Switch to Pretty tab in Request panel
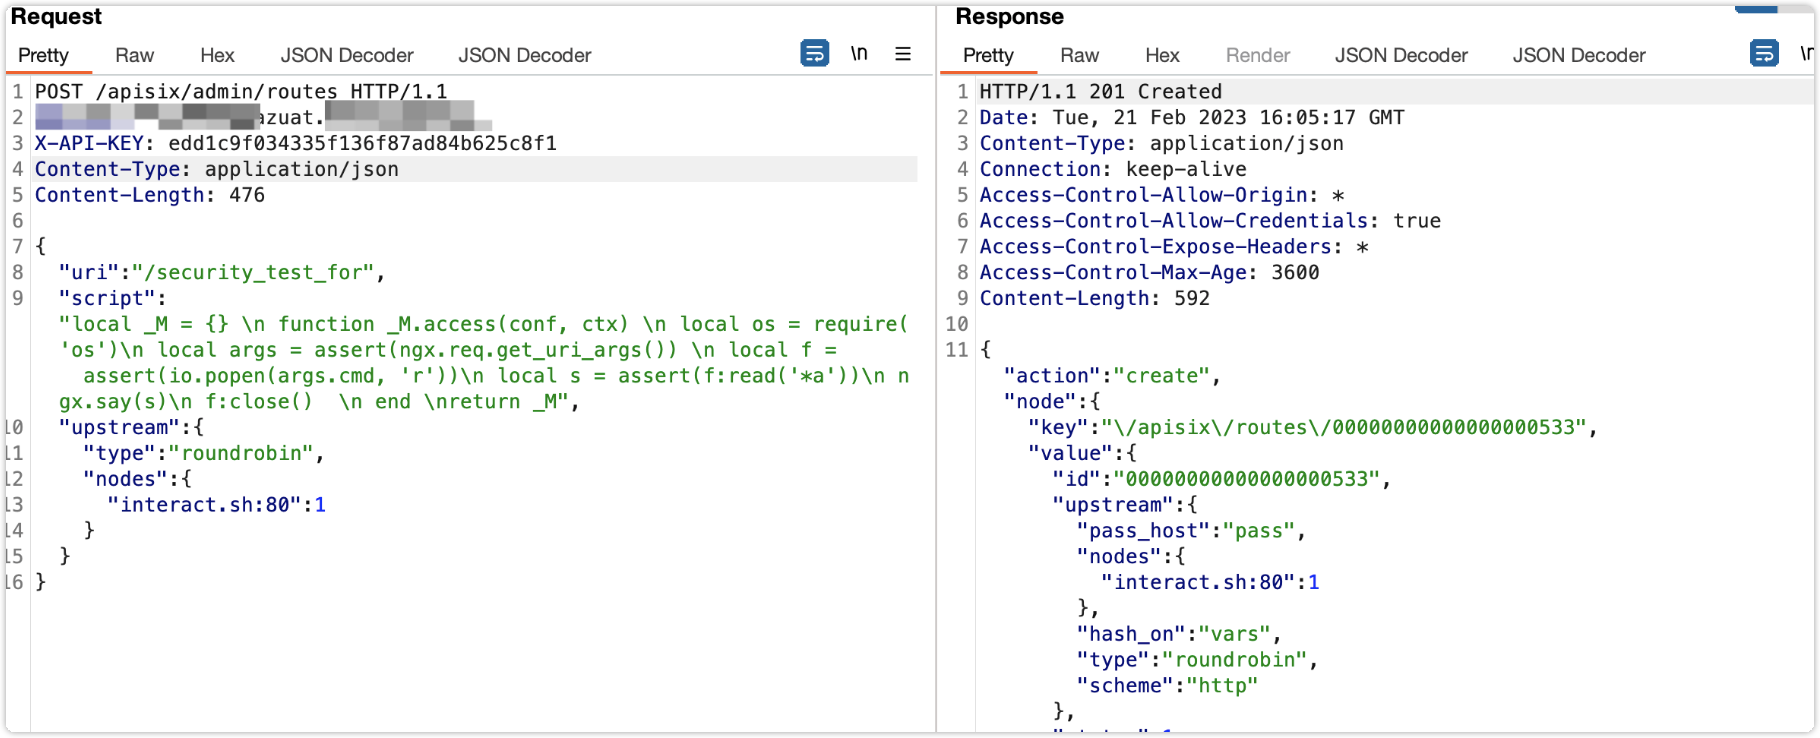1820x738 pixels. tap(43, 56)
